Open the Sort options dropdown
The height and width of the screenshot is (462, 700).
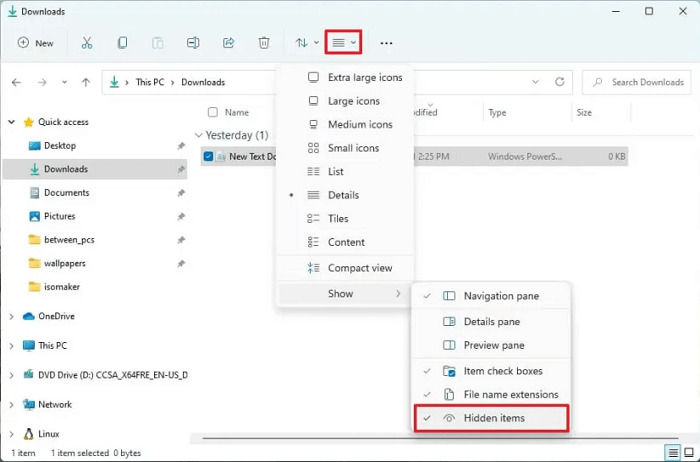click(306, 43)
